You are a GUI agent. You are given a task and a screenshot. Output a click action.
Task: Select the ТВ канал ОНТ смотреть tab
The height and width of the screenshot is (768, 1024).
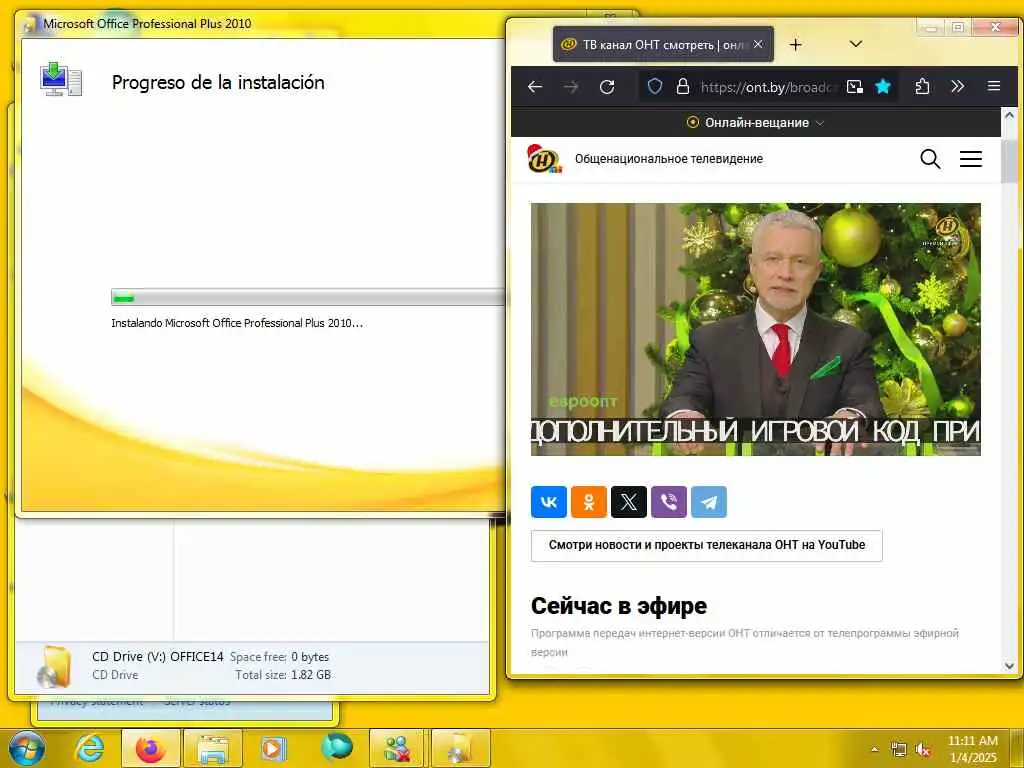[x=663, y=44]
